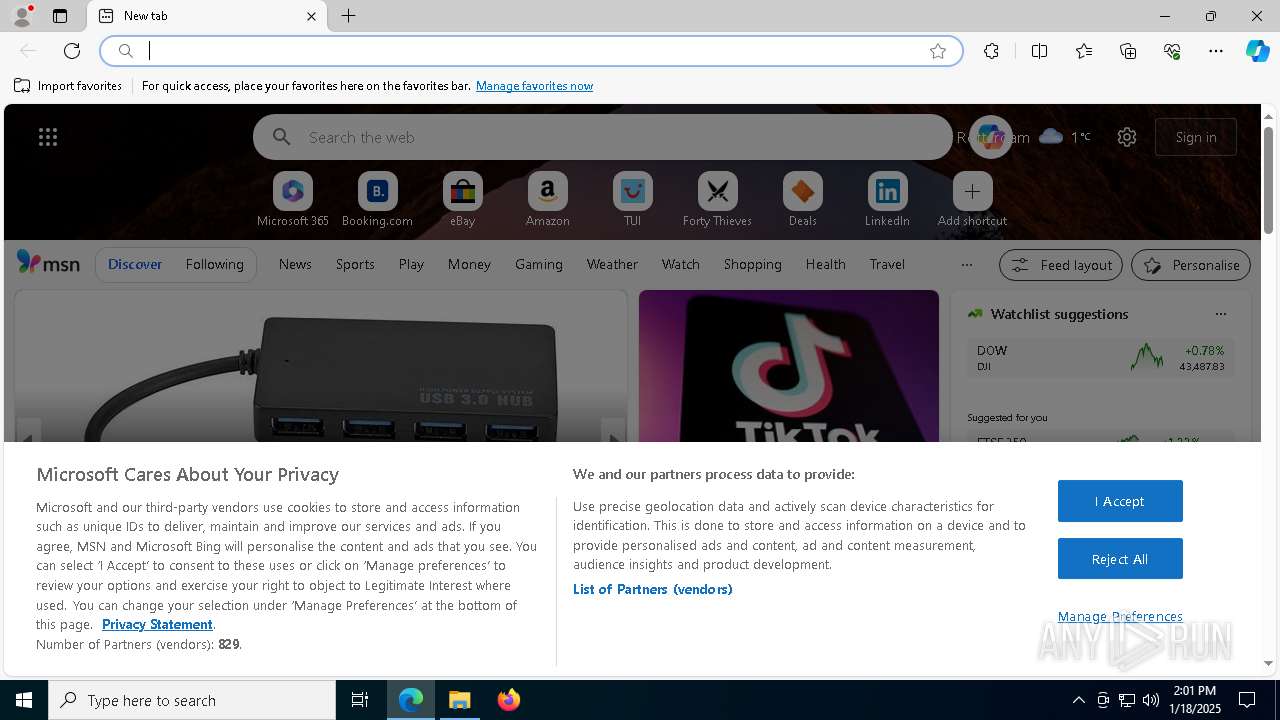Open Browser essentials icon
The height and width of the screenshot is (720, 1280).
[x=1172, y=51]
